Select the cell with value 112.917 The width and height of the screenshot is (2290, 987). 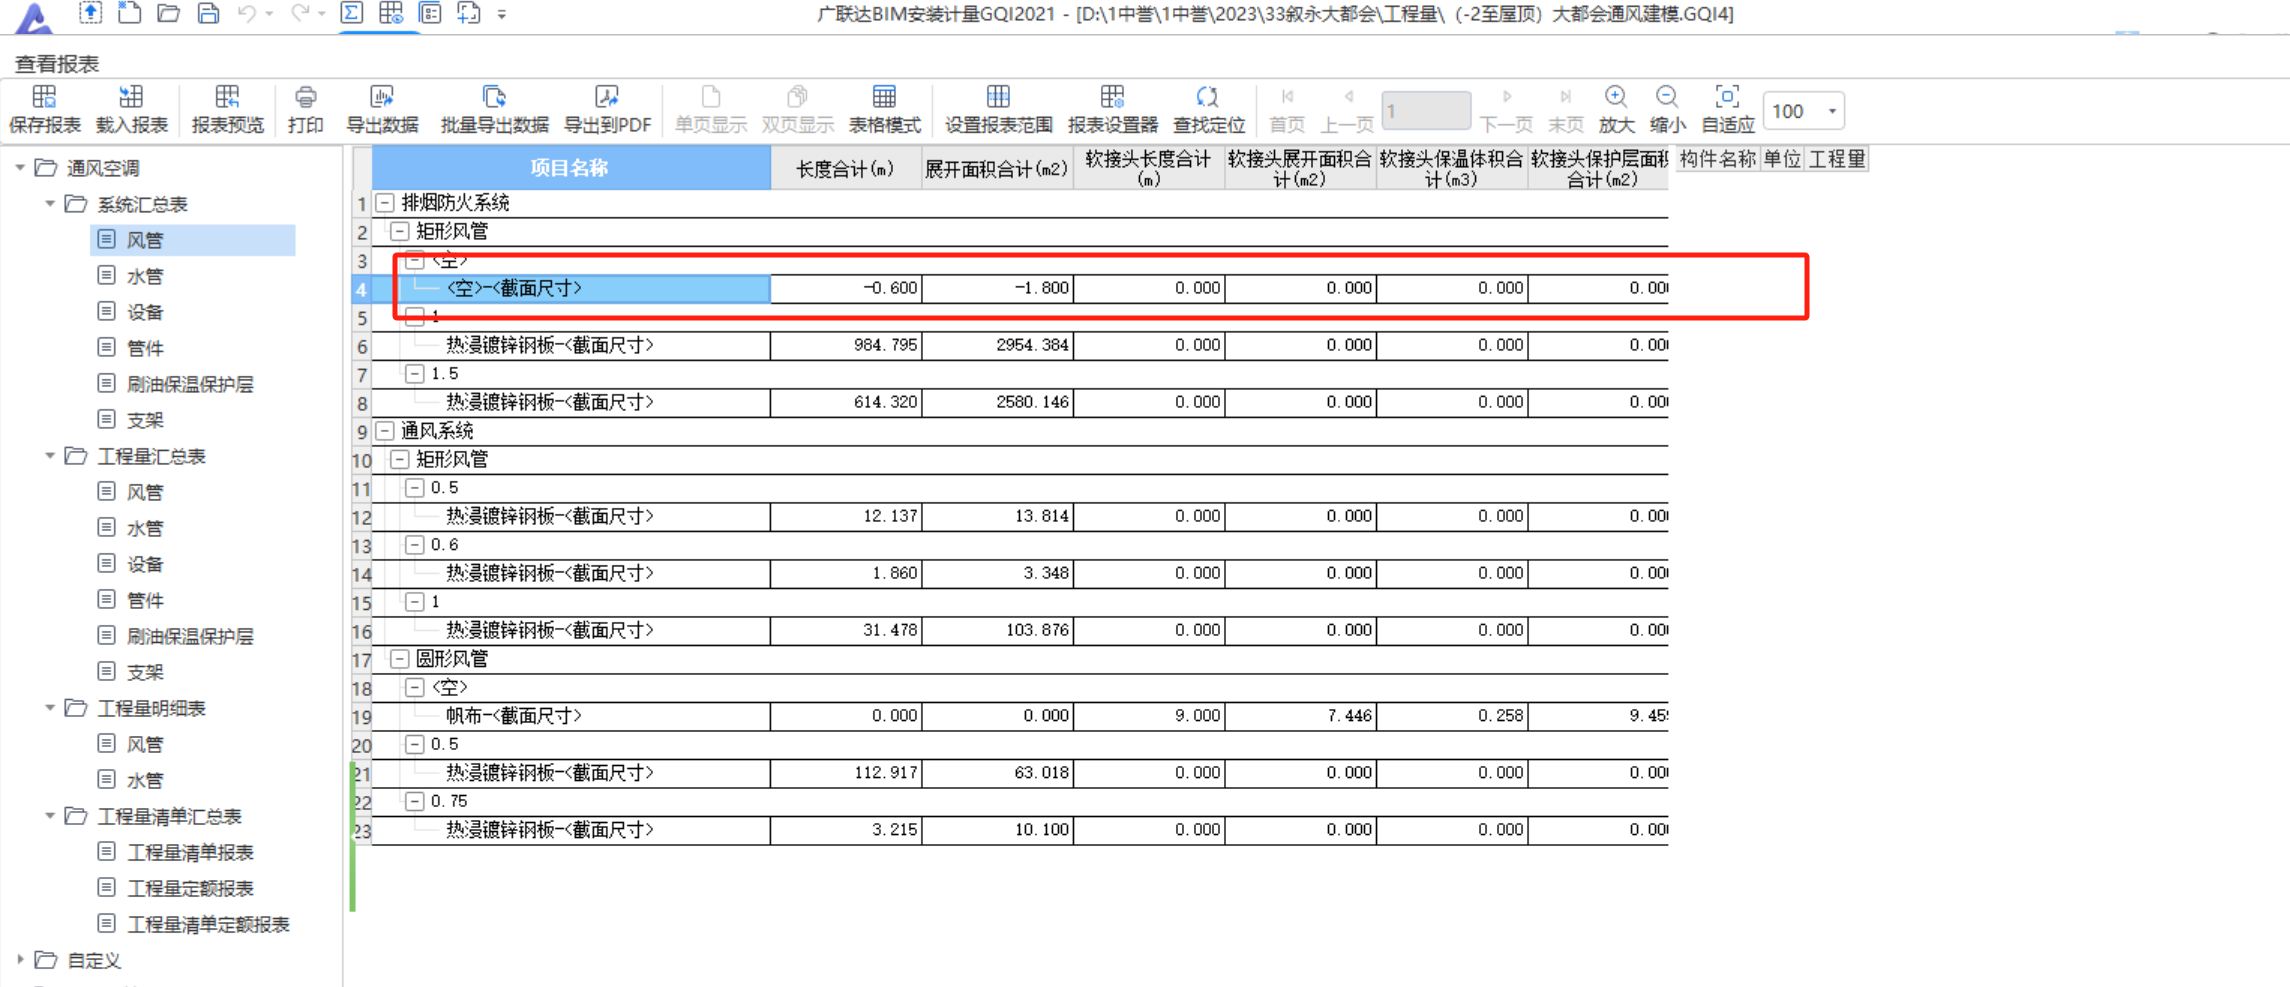[x=846, y=773]
